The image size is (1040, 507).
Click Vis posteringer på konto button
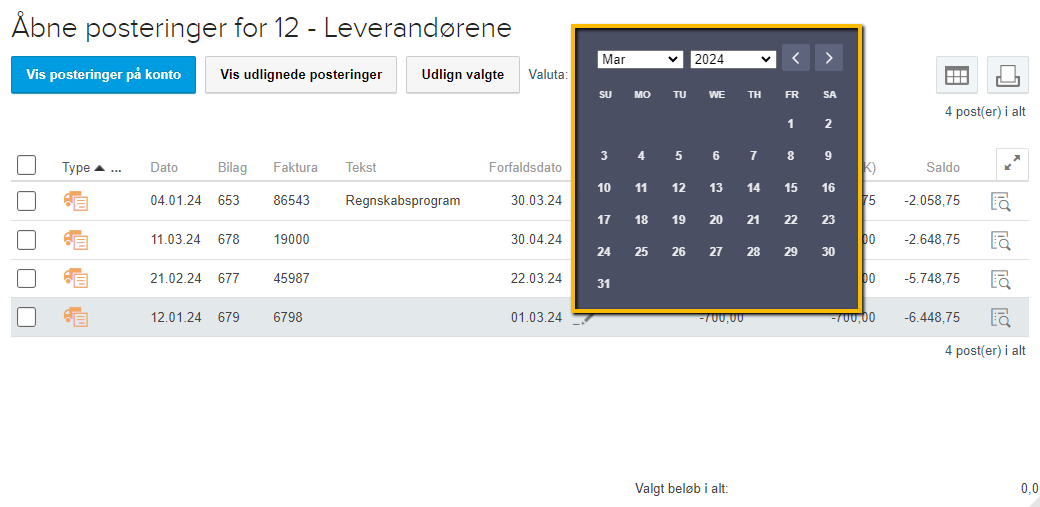click(103, 75)
